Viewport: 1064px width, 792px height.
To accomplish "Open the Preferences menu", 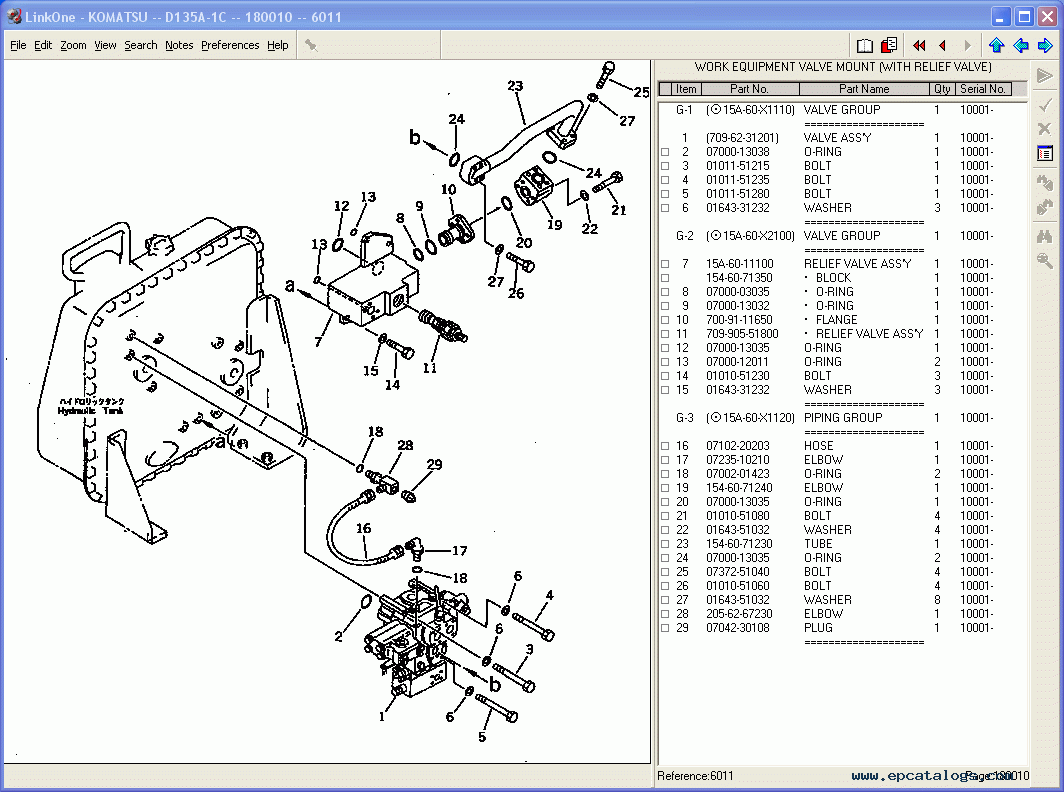I will 230,45.
